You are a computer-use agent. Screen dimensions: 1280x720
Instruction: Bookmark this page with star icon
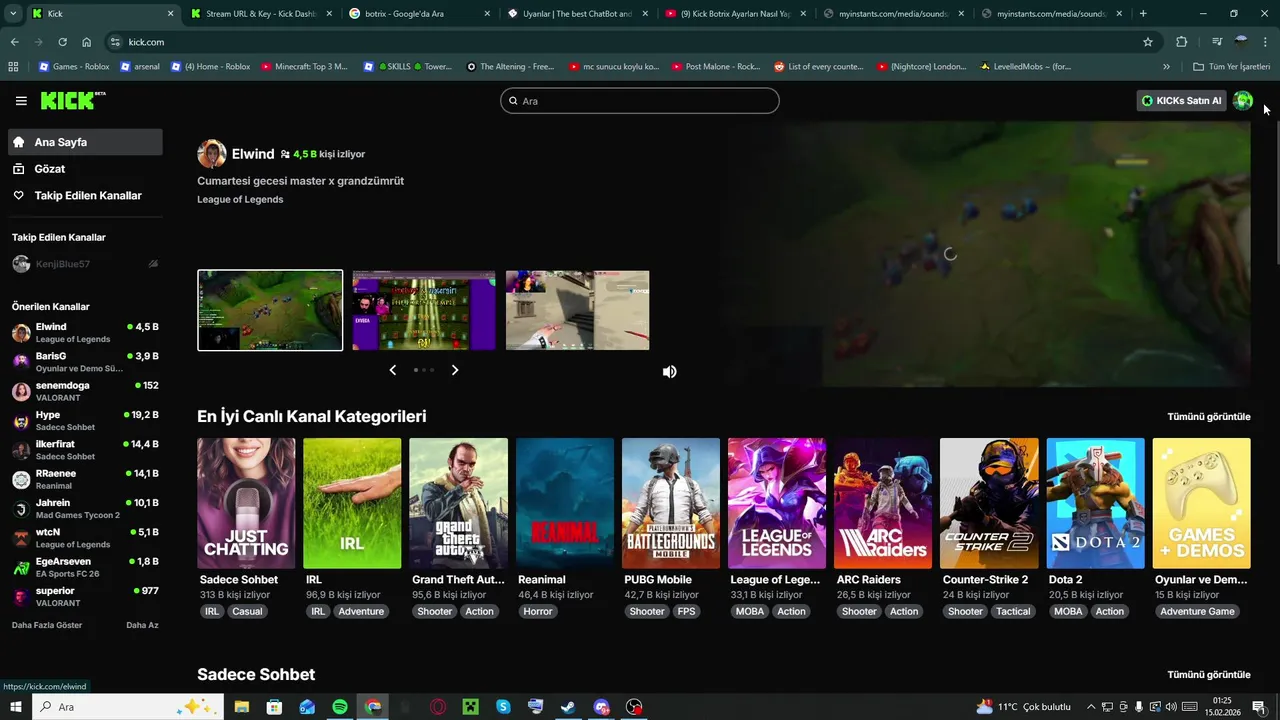[1148, 42]
